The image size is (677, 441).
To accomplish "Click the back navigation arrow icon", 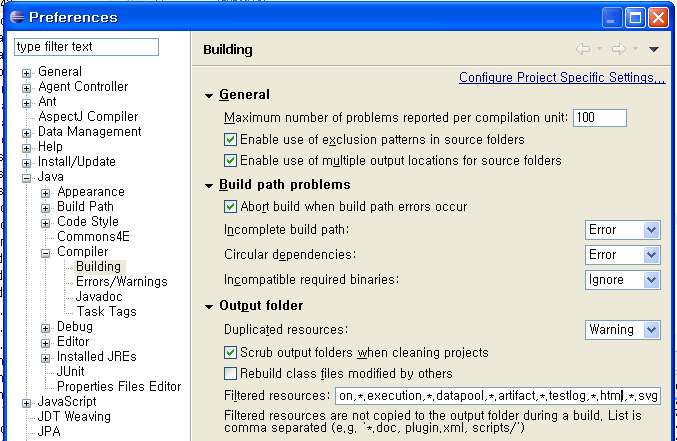I will (582, 49).
